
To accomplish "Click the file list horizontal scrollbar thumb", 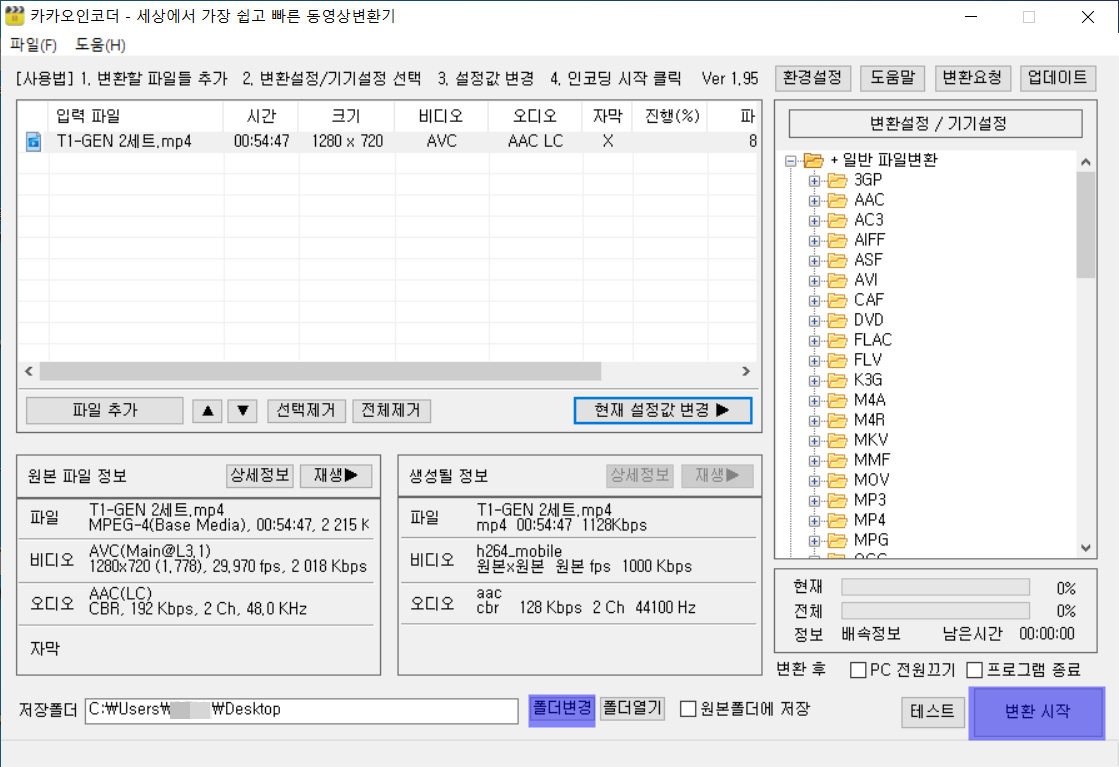I will 320,371.
